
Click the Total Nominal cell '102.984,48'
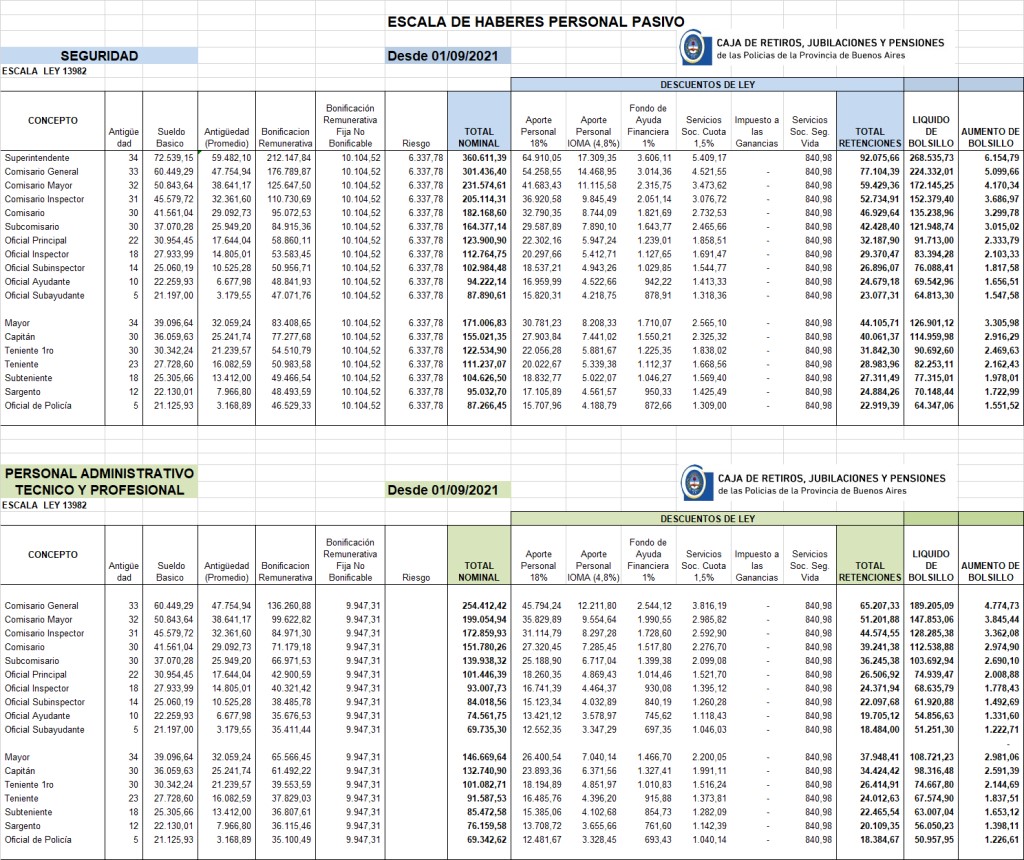coord(484,268)
